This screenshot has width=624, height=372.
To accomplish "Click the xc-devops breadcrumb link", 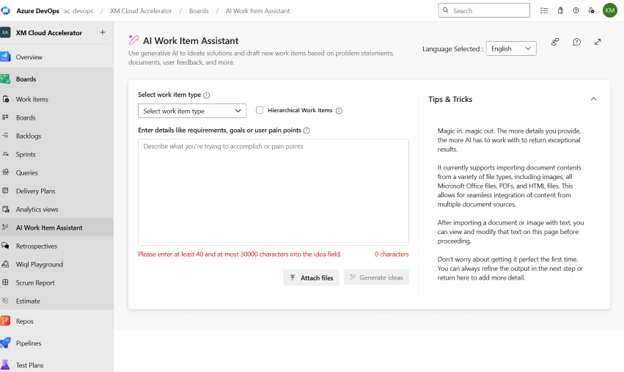I will [x=78, y=11].
